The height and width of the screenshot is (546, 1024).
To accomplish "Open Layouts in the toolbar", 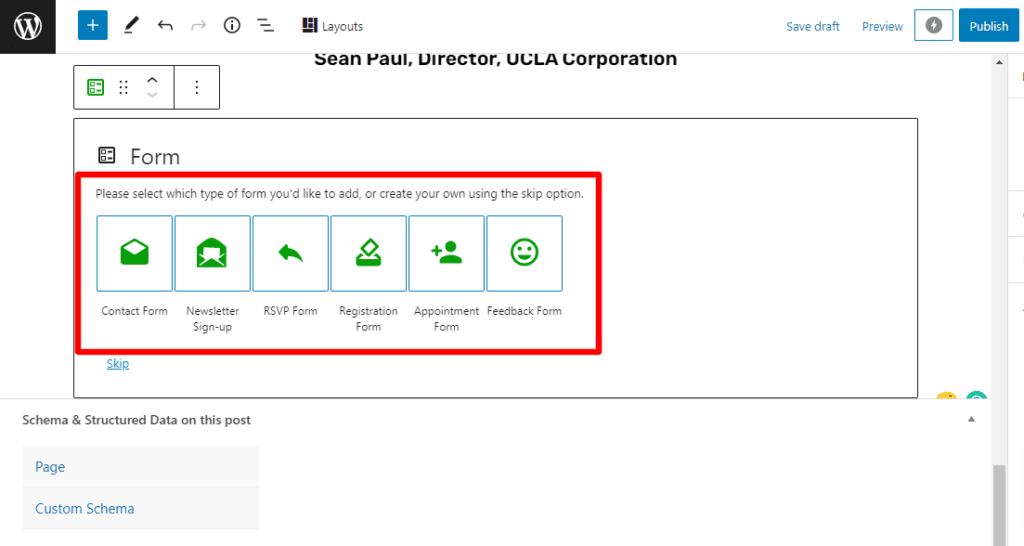I will click(332, 26).
